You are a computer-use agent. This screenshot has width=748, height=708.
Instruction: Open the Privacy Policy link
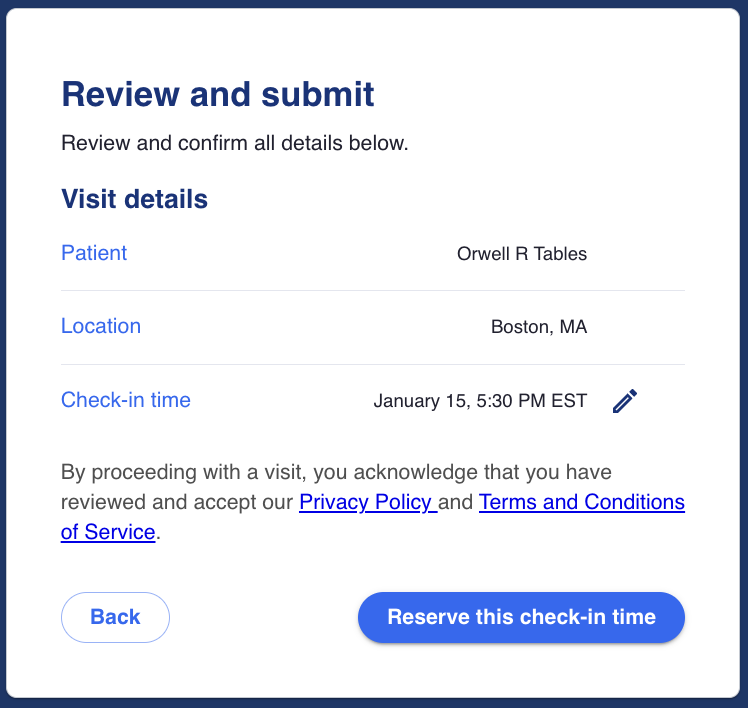(x=366, y=502)
